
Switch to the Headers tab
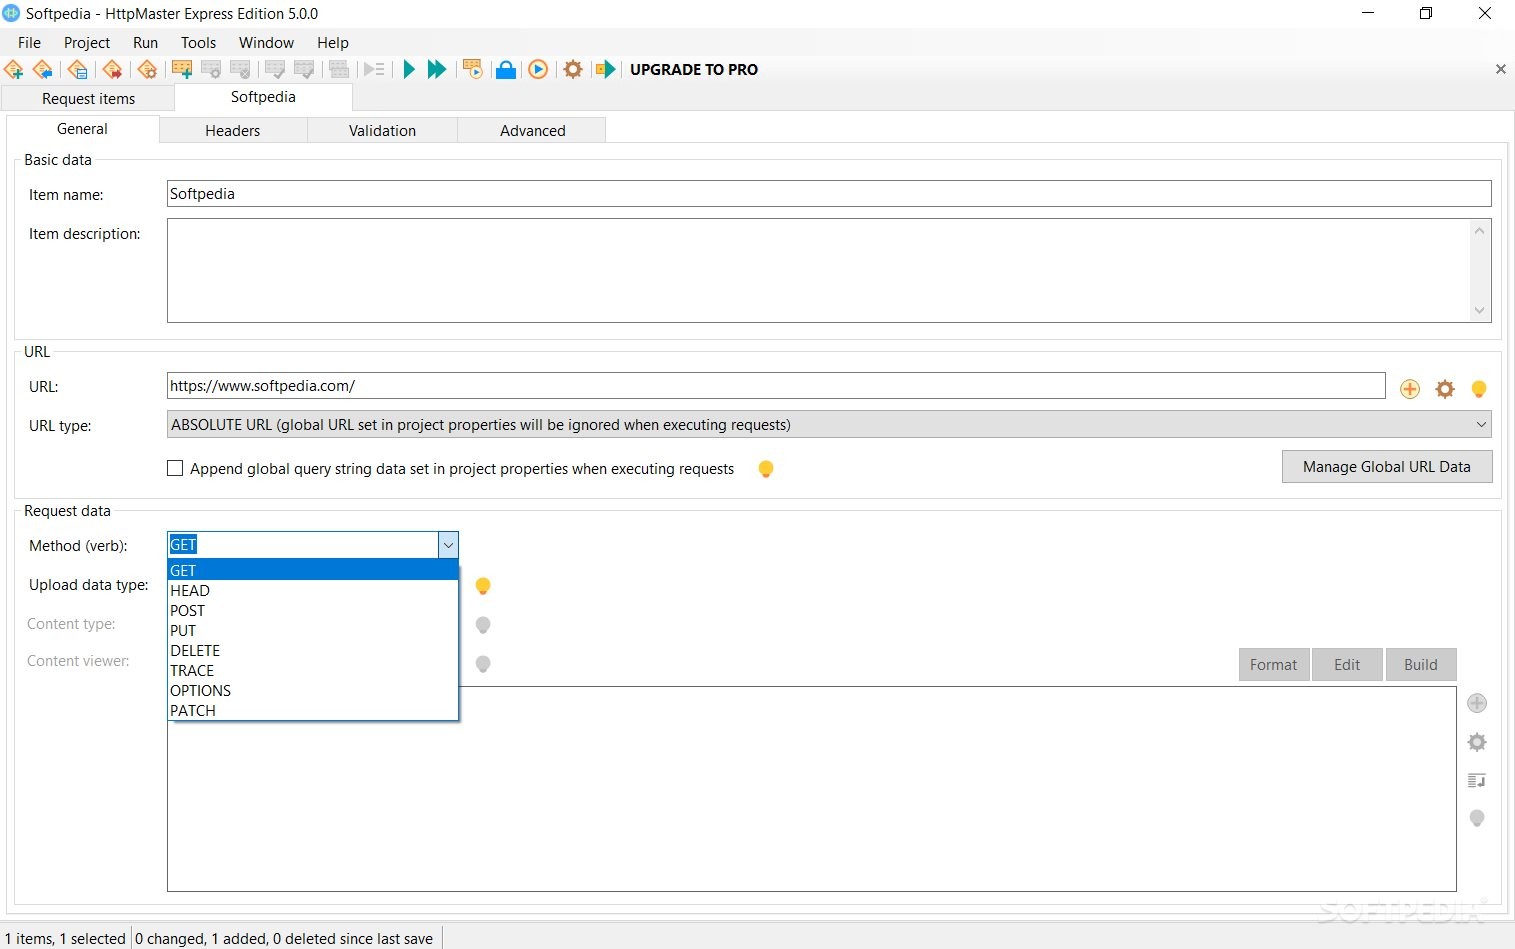click(233, 130)
